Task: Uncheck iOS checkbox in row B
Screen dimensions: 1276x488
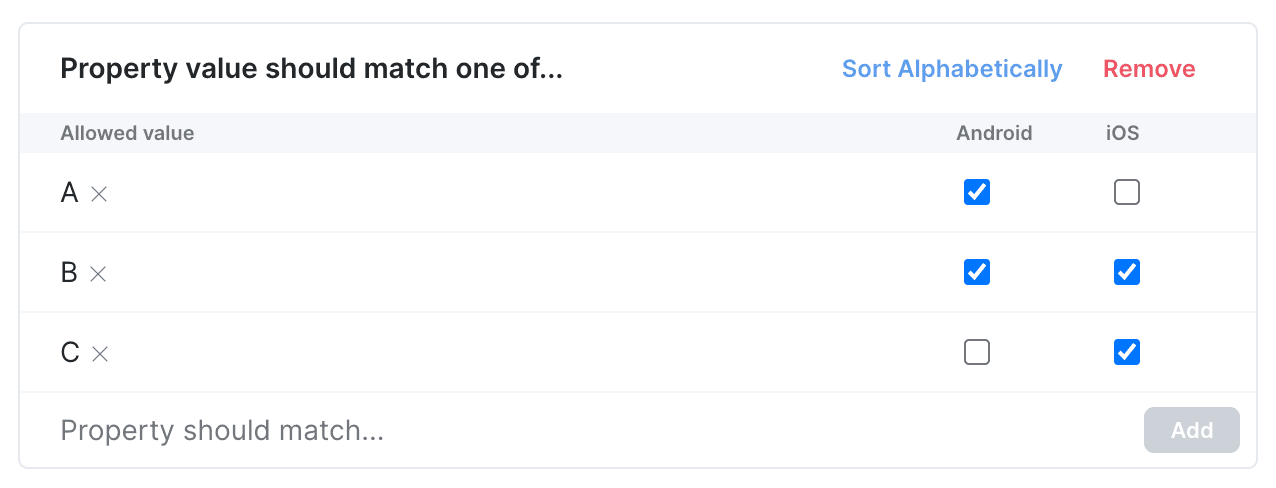Action: 1126,272
